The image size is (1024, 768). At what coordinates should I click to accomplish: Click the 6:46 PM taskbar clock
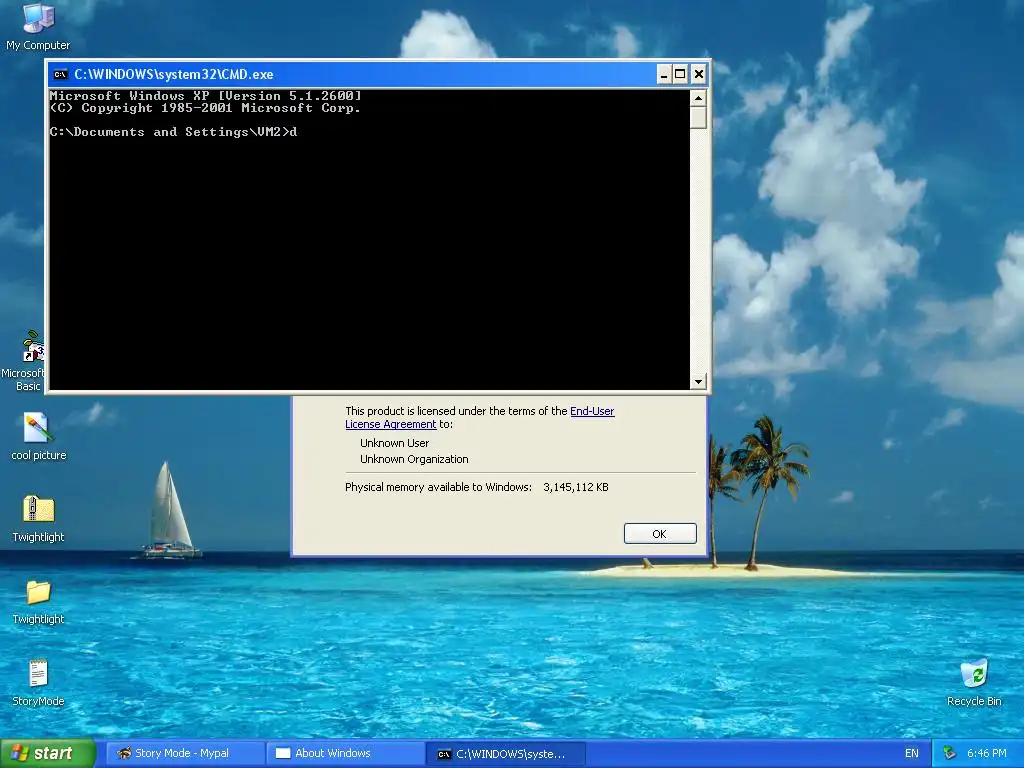click(x=986, y=753)
